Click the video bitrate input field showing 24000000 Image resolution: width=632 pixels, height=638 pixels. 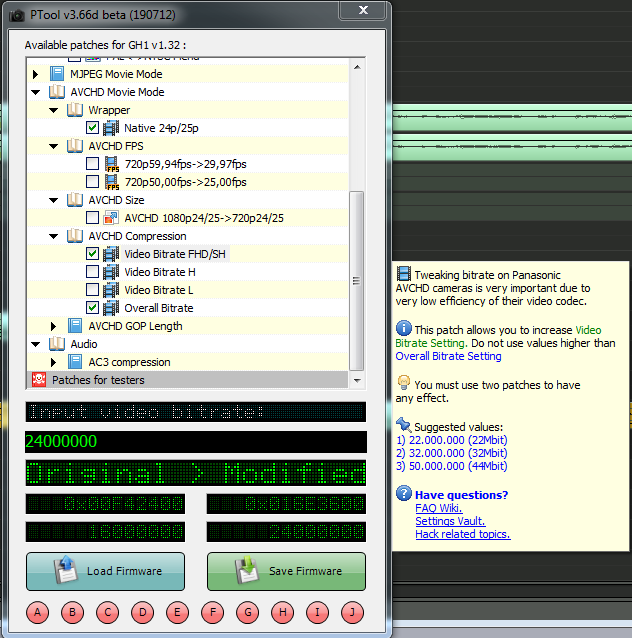click(196, 442)
